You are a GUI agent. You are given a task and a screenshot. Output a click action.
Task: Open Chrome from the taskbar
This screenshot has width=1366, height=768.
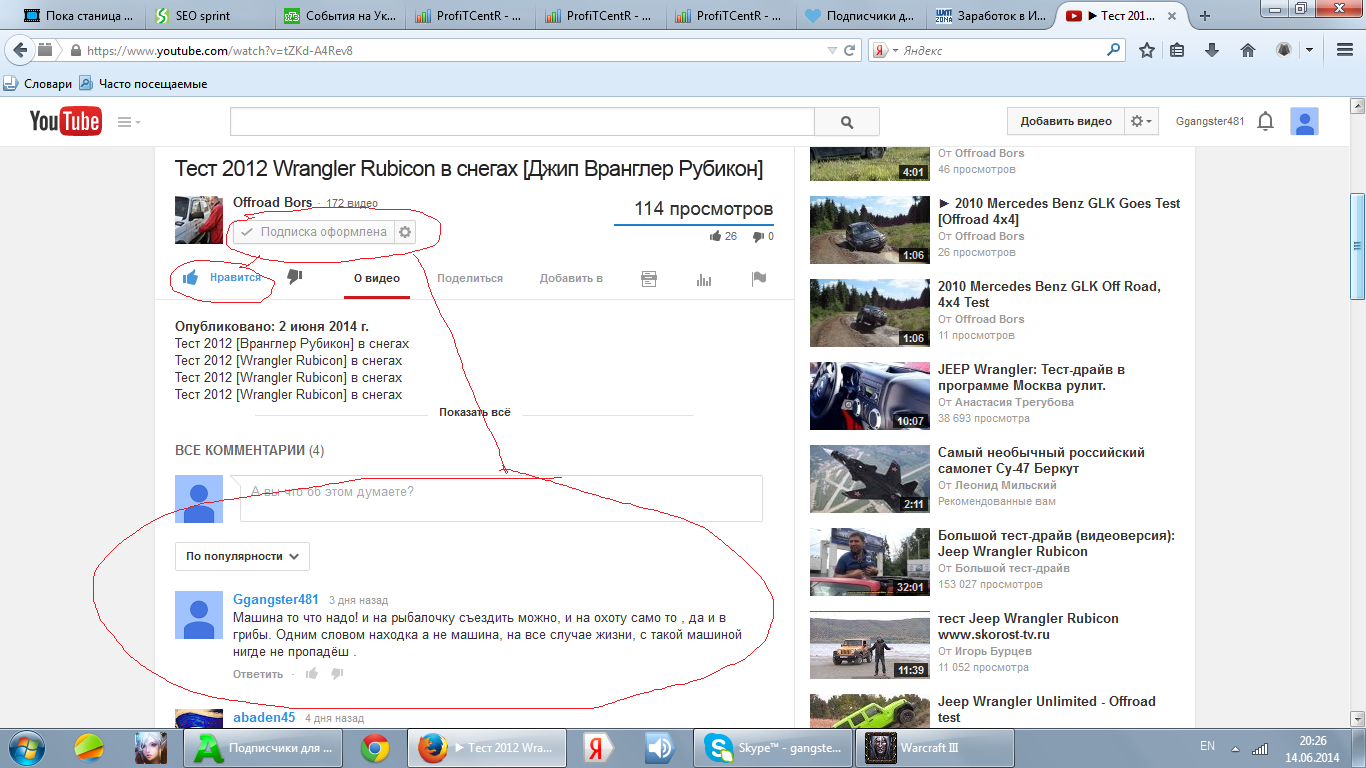coord(375,747)
